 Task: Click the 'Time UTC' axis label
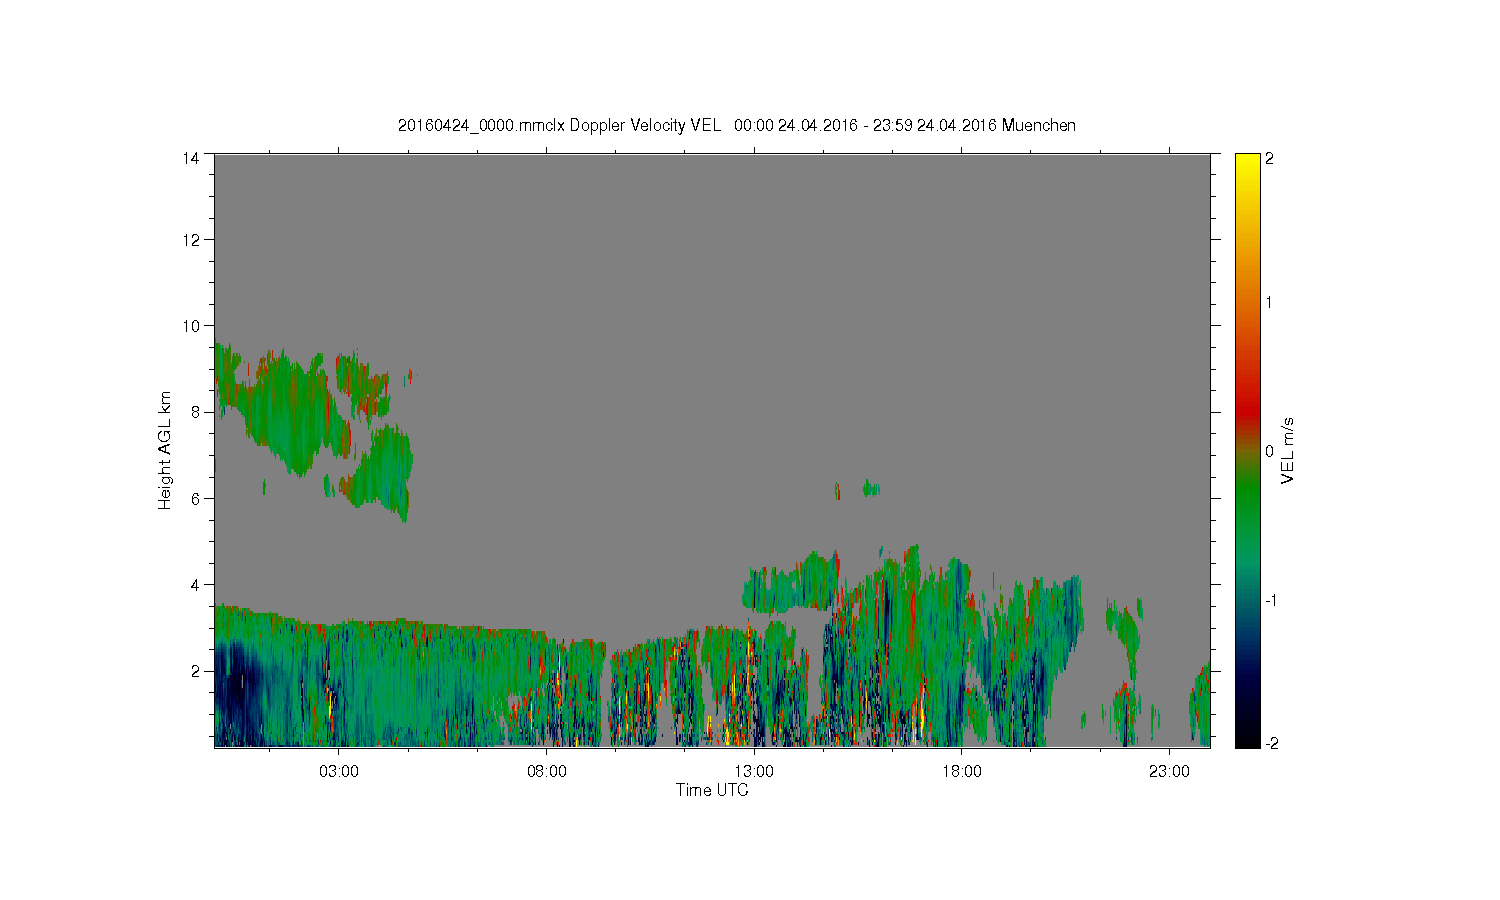pos(712,790)
